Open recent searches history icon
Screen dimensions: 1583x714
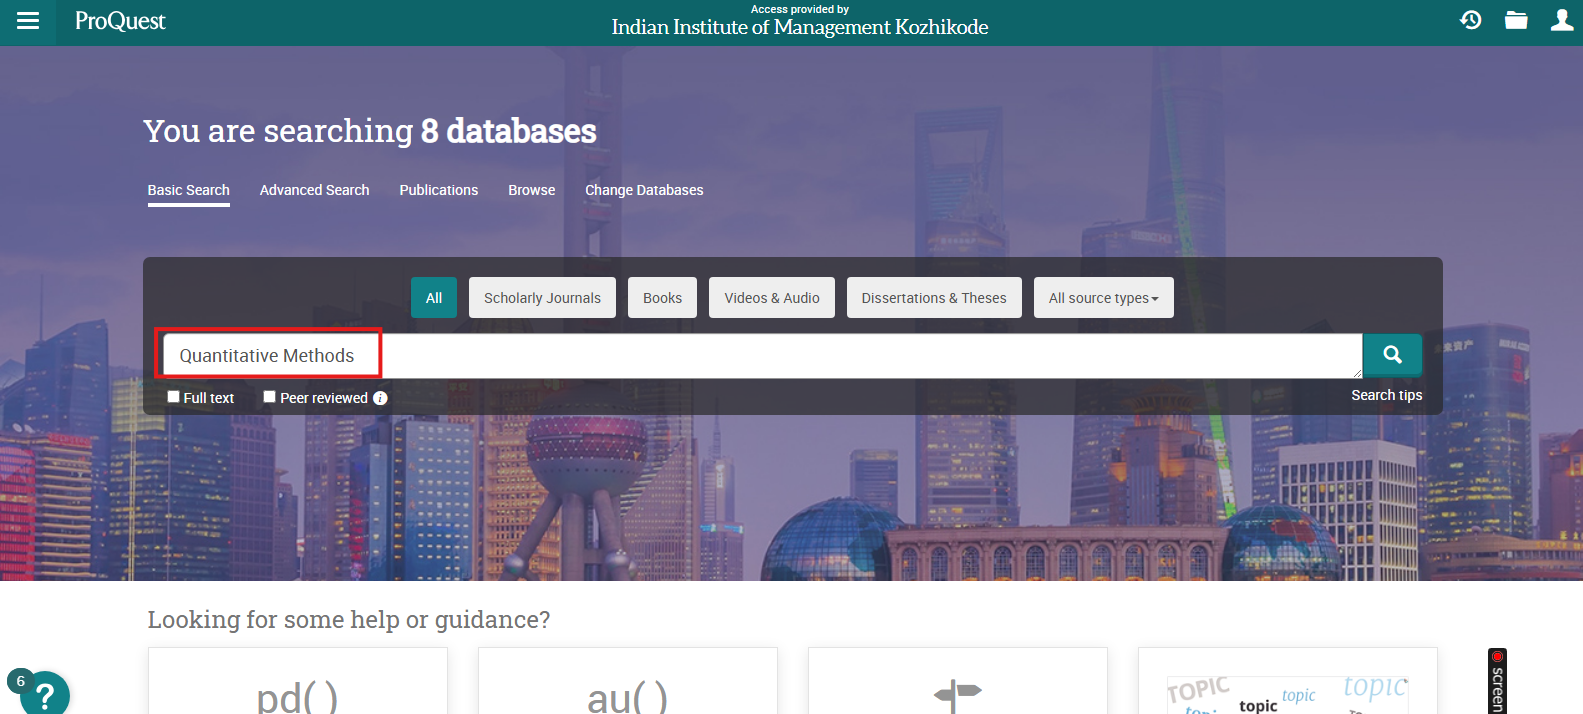(x=1470, y=20)
